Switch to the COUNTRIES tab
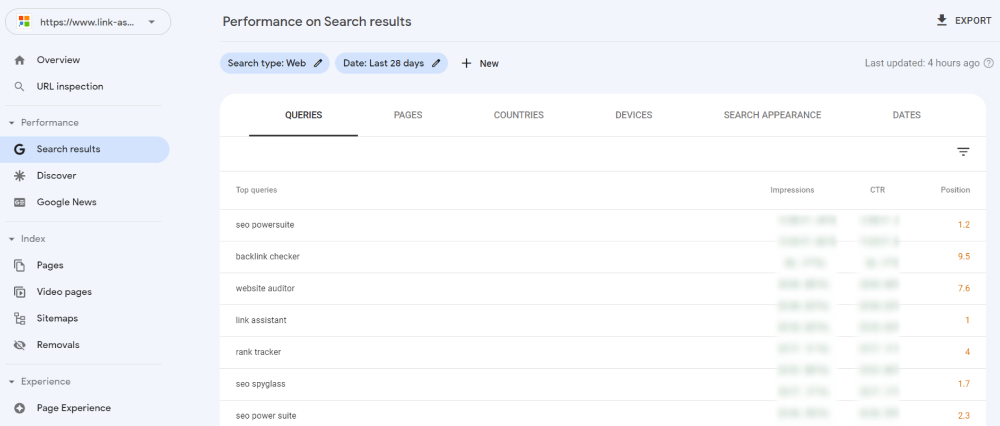 click(x=518, y=115)
